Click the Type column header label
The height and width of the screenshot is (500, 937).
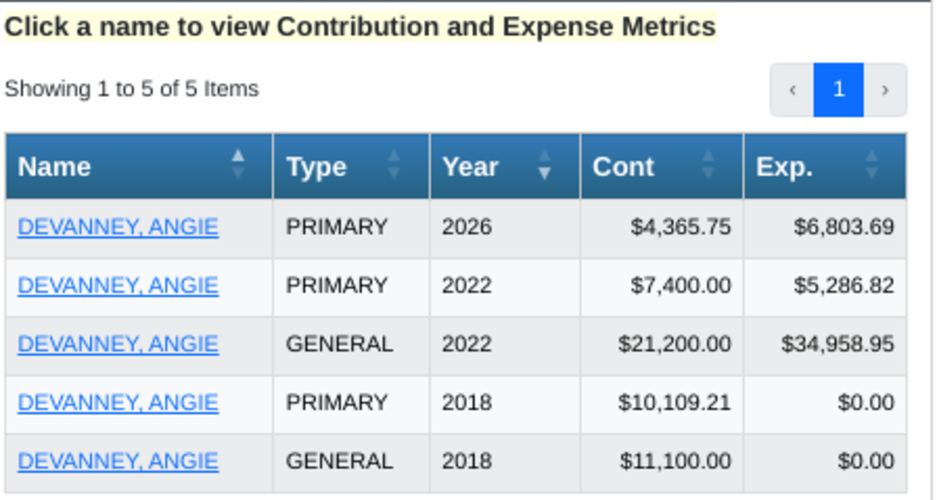(316, 167)
